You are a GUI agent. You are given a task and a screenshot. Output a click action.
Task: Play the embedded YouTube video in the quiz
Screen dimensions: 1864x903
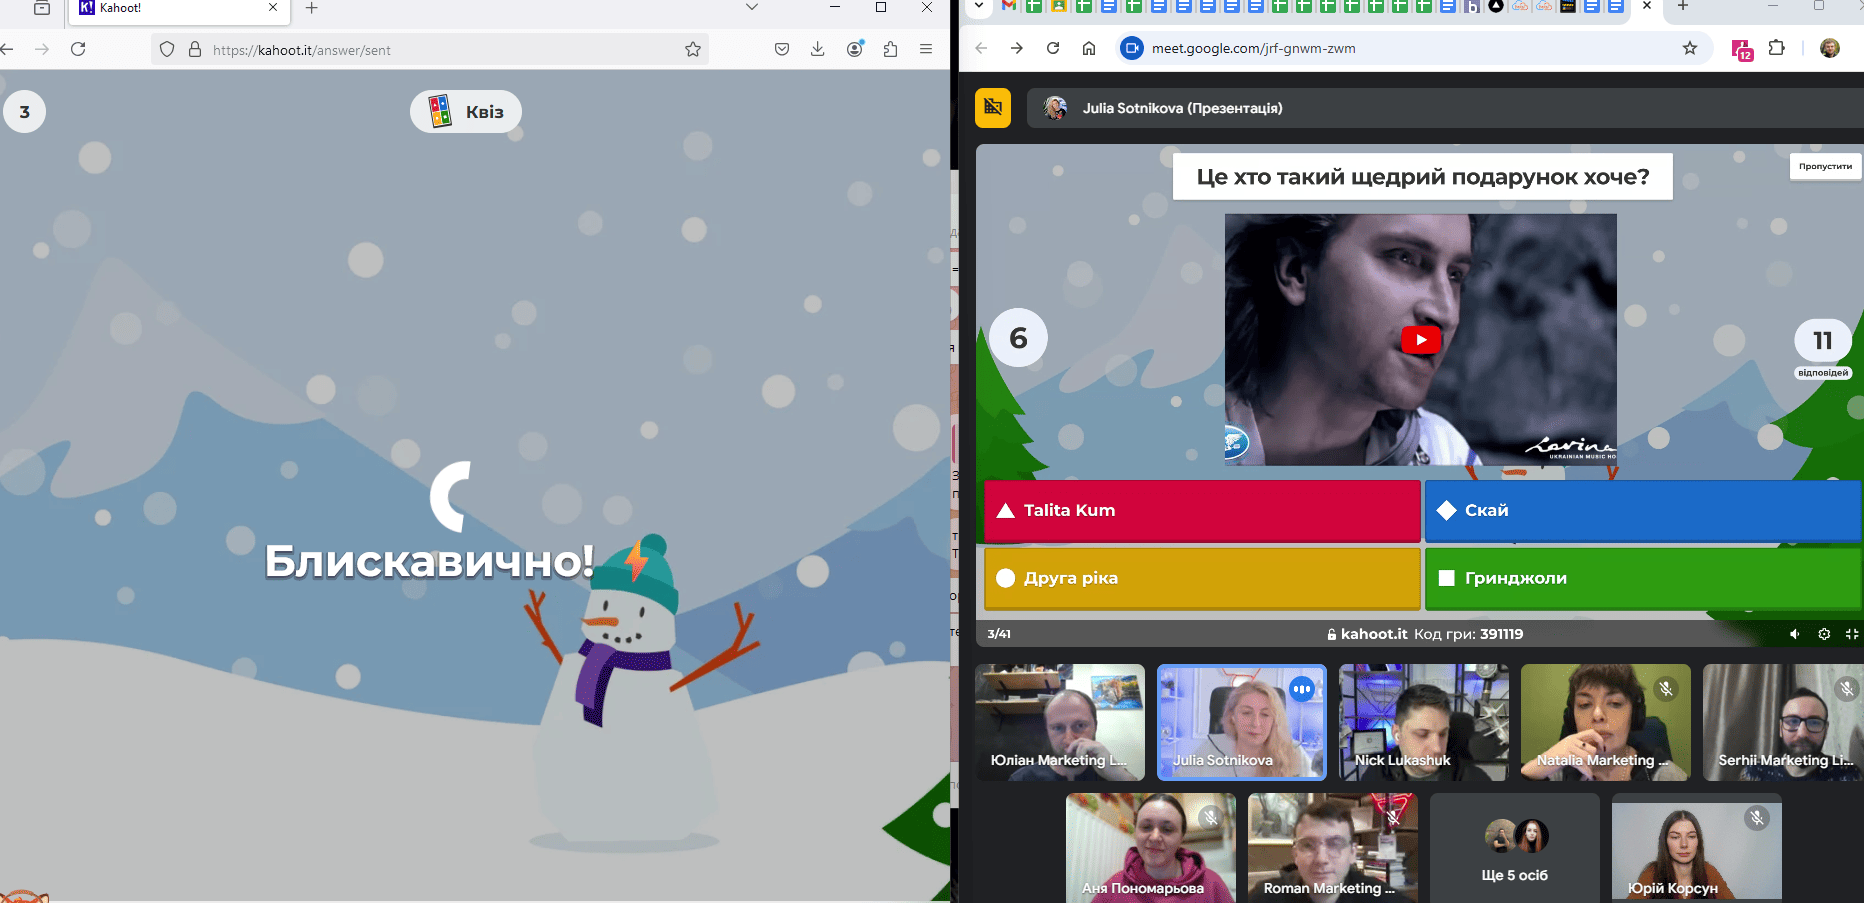click(1420, 340)
